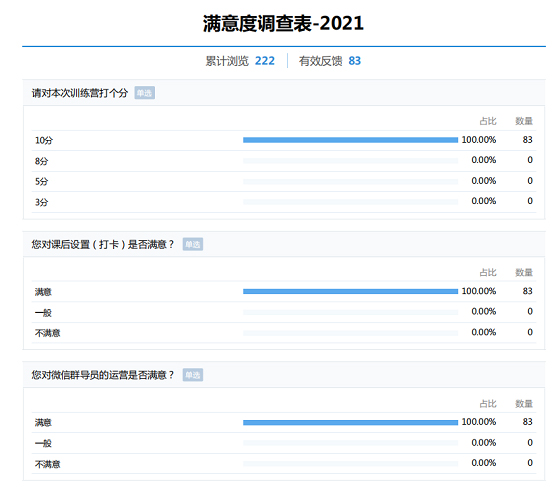Click the blue 满意 bar in 打卡 section
The height and width of the screenshot is (490, 560).
point(350,291)
